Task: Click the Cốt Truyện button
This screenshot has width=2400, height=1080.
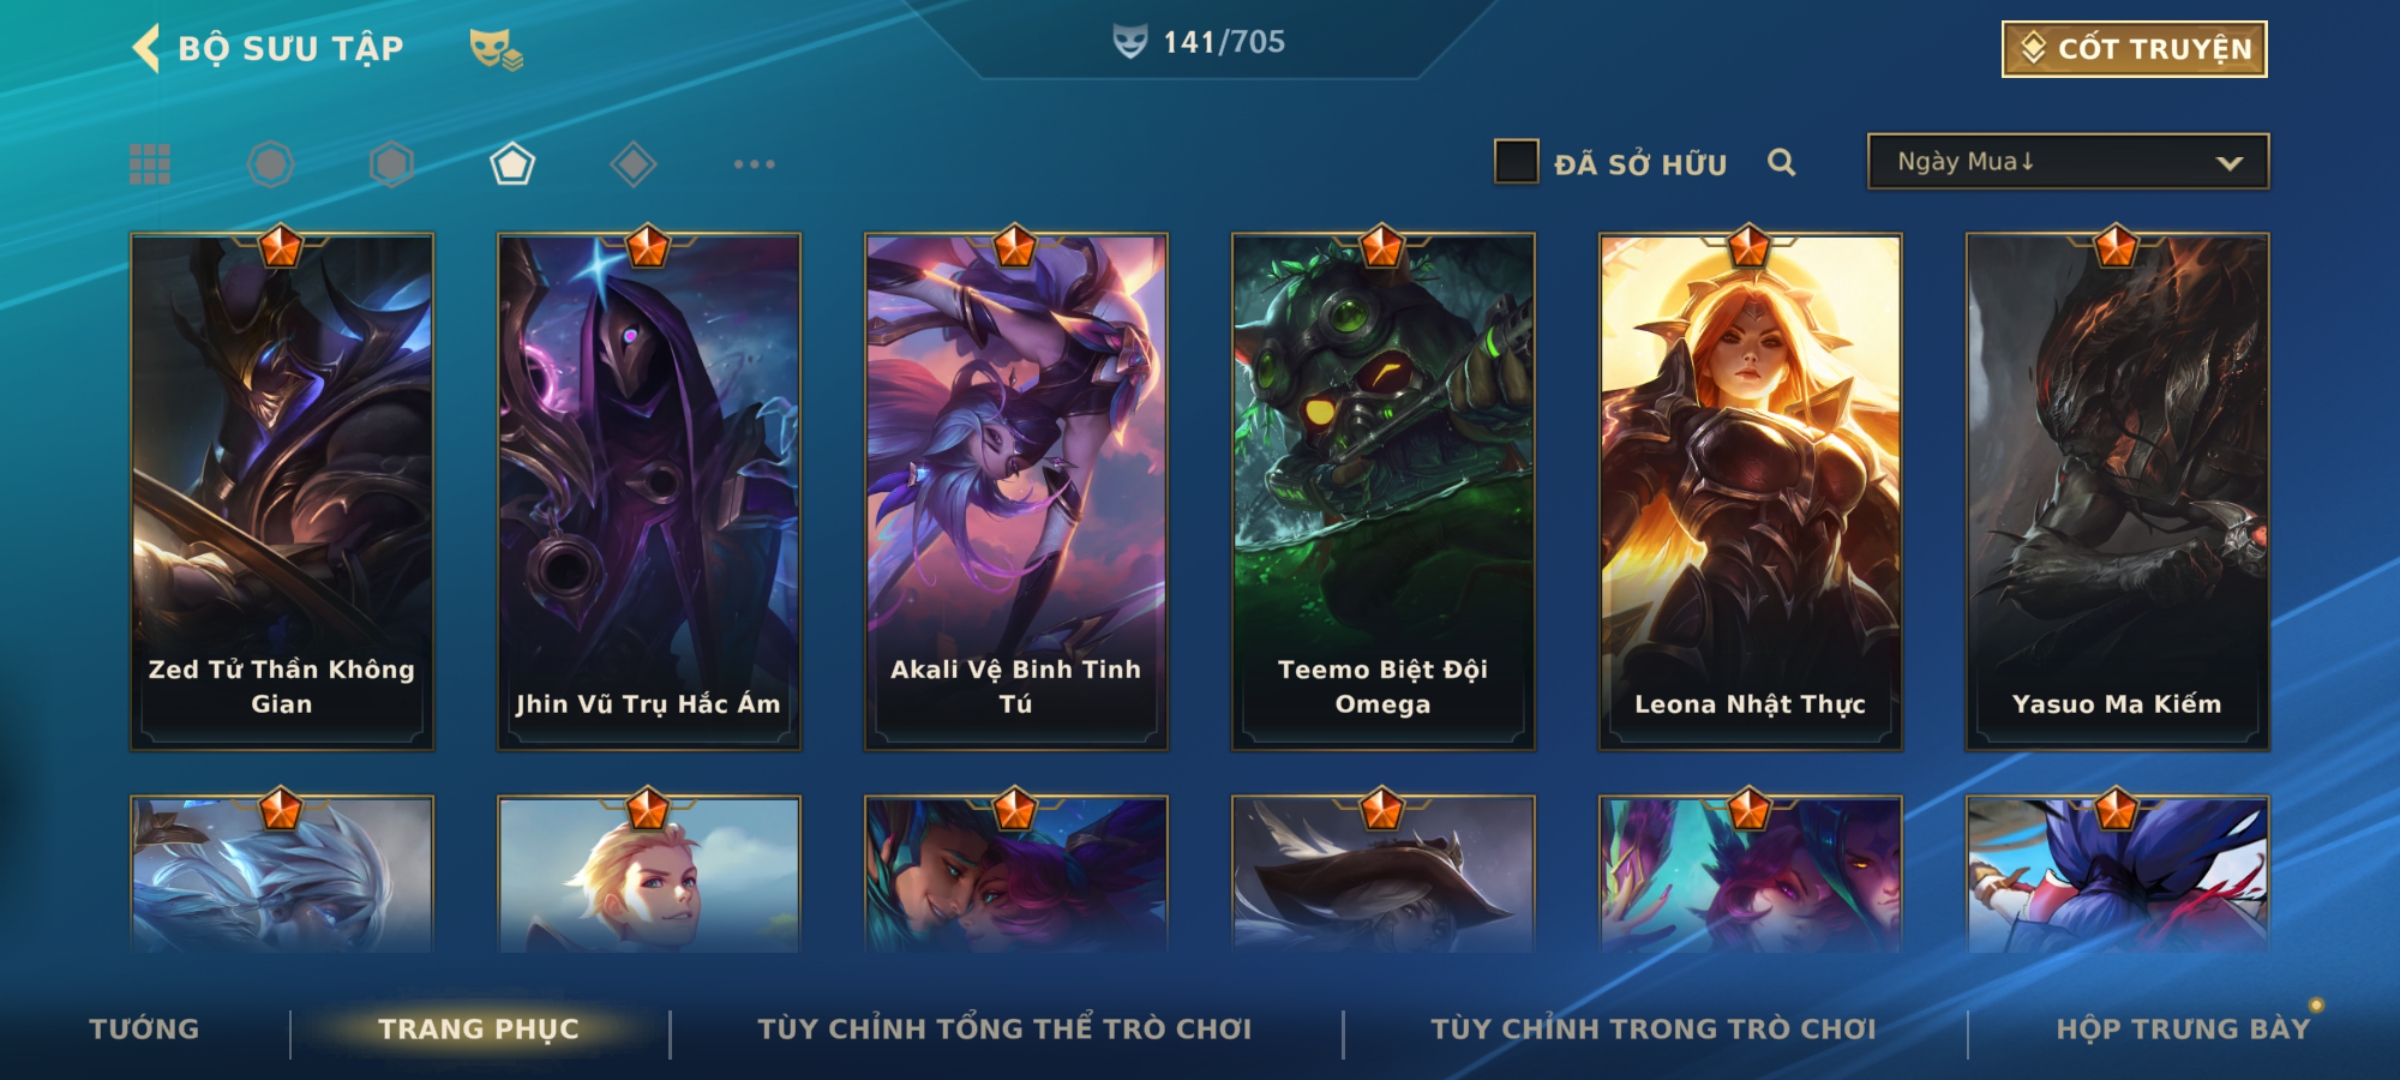Action: (2134, 49)
